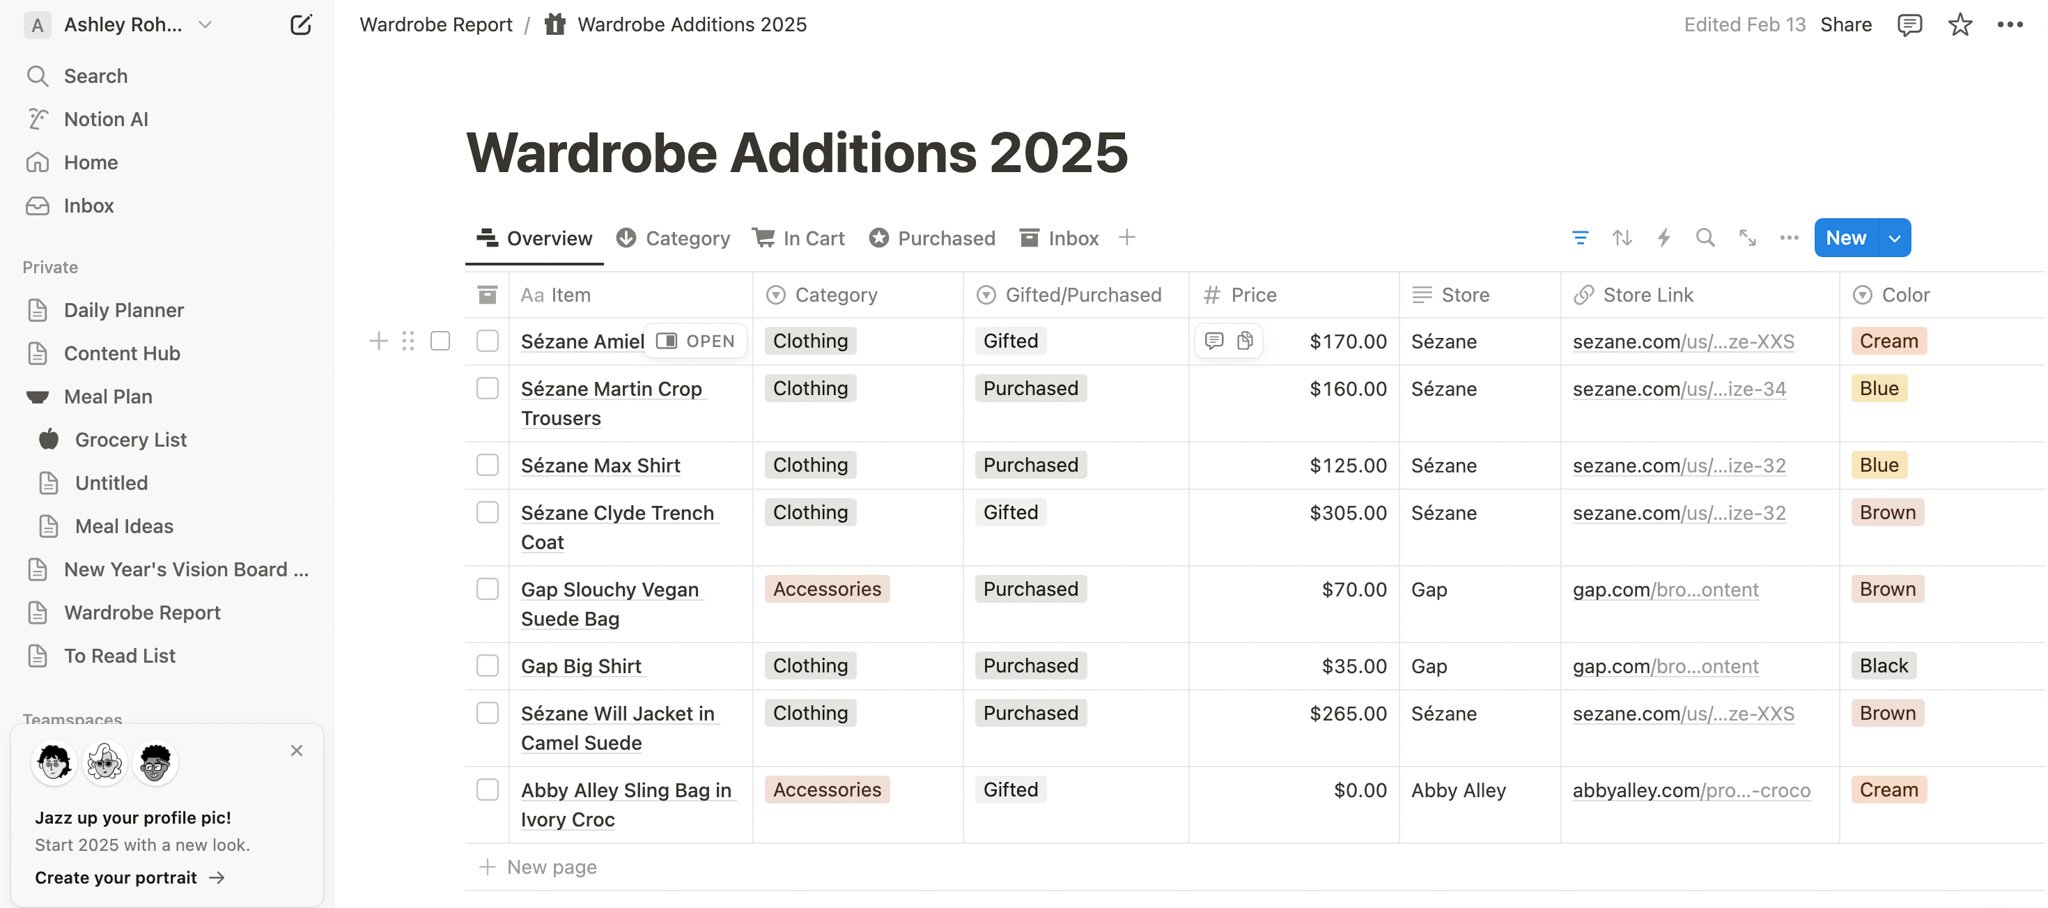
Task: Open Search in the sidebar
Action: click(x=96, y=76)
